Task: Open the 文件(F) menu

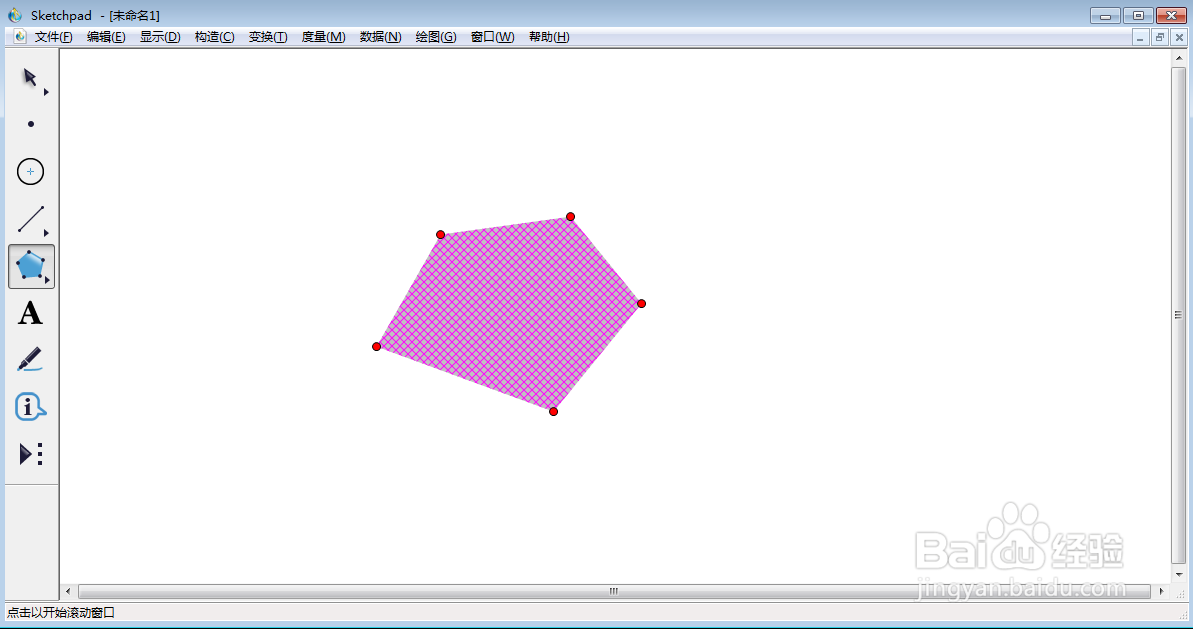Action: tap(53, 37)
